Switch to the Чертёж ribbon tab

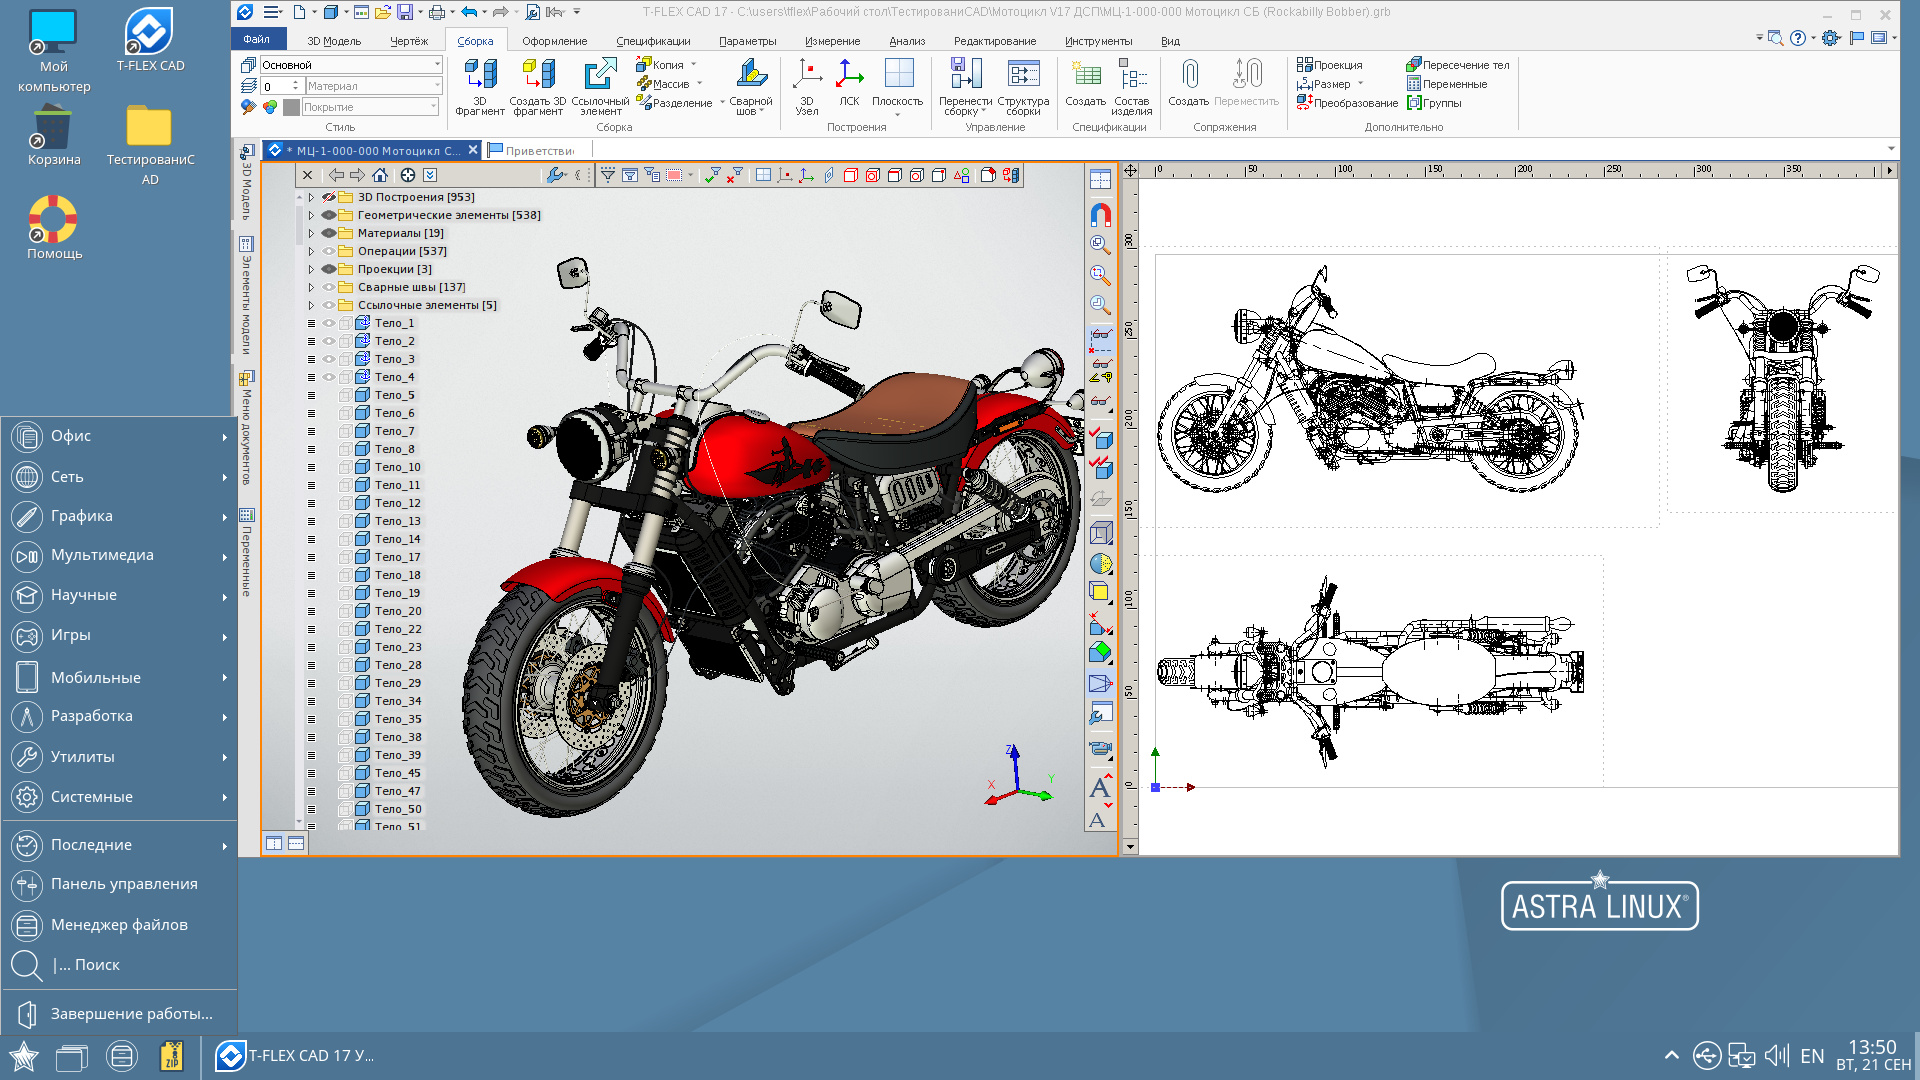(408, 41)
